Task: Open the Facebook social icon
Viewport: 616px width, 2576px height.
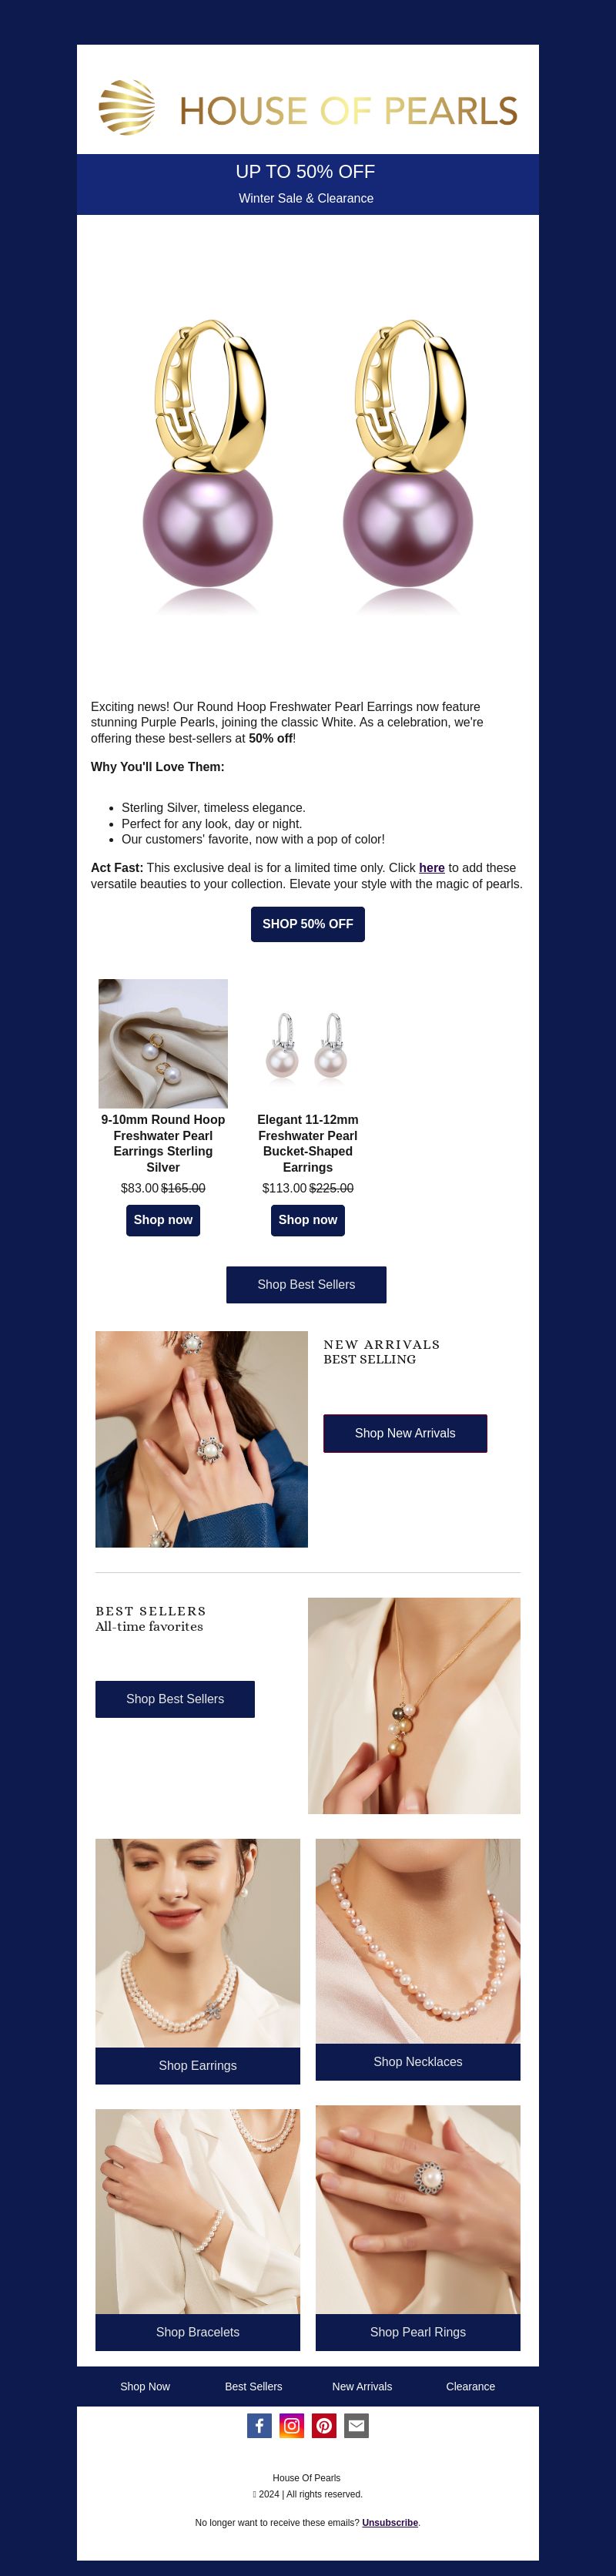Action: [259, 2425]
